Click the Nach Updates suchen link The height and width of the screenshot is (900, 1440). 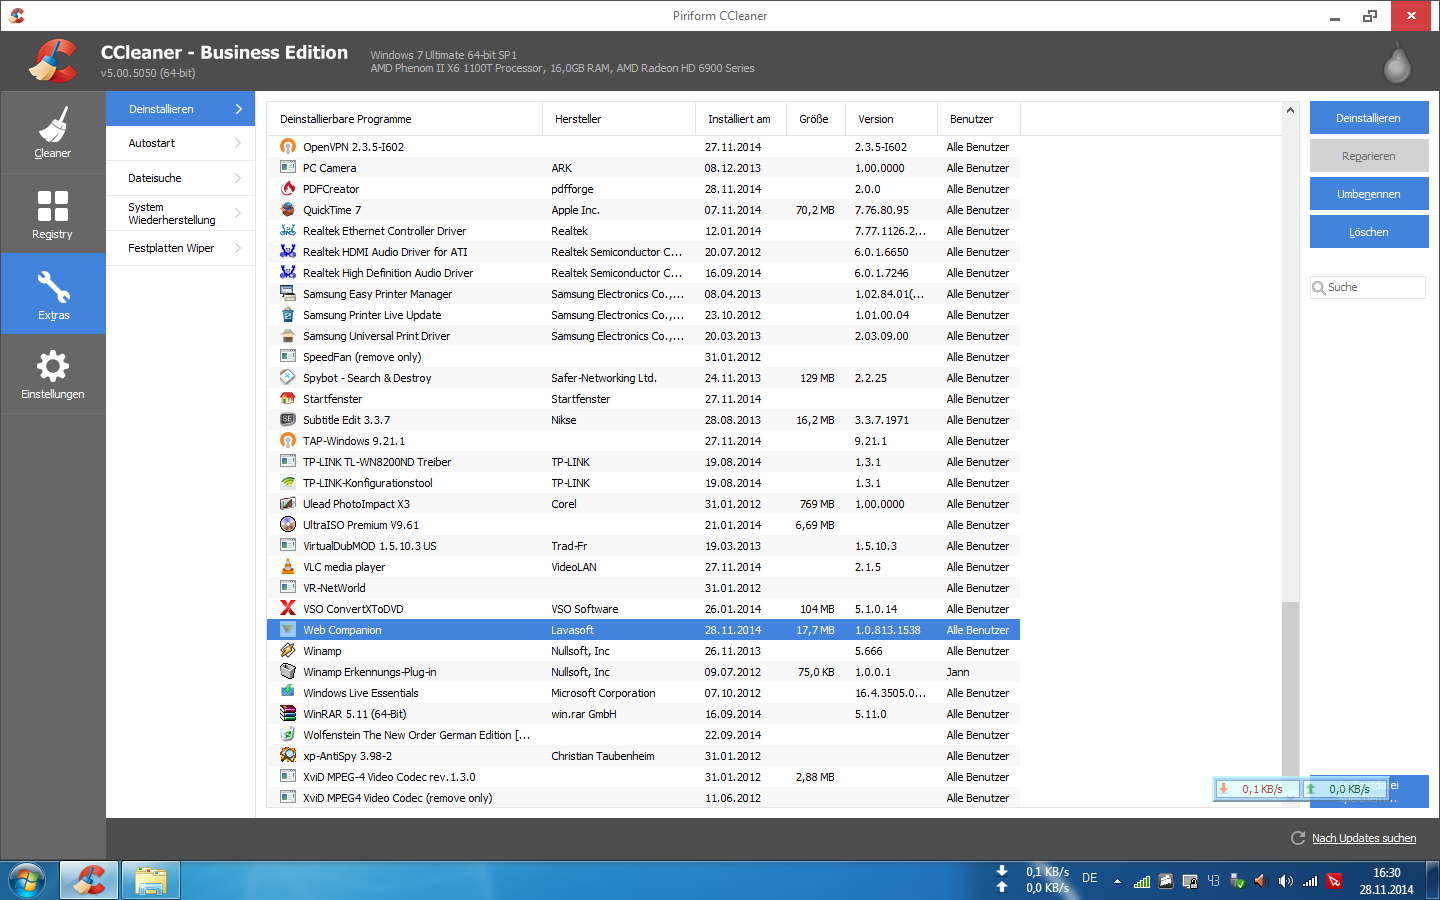coord(1364,838)
